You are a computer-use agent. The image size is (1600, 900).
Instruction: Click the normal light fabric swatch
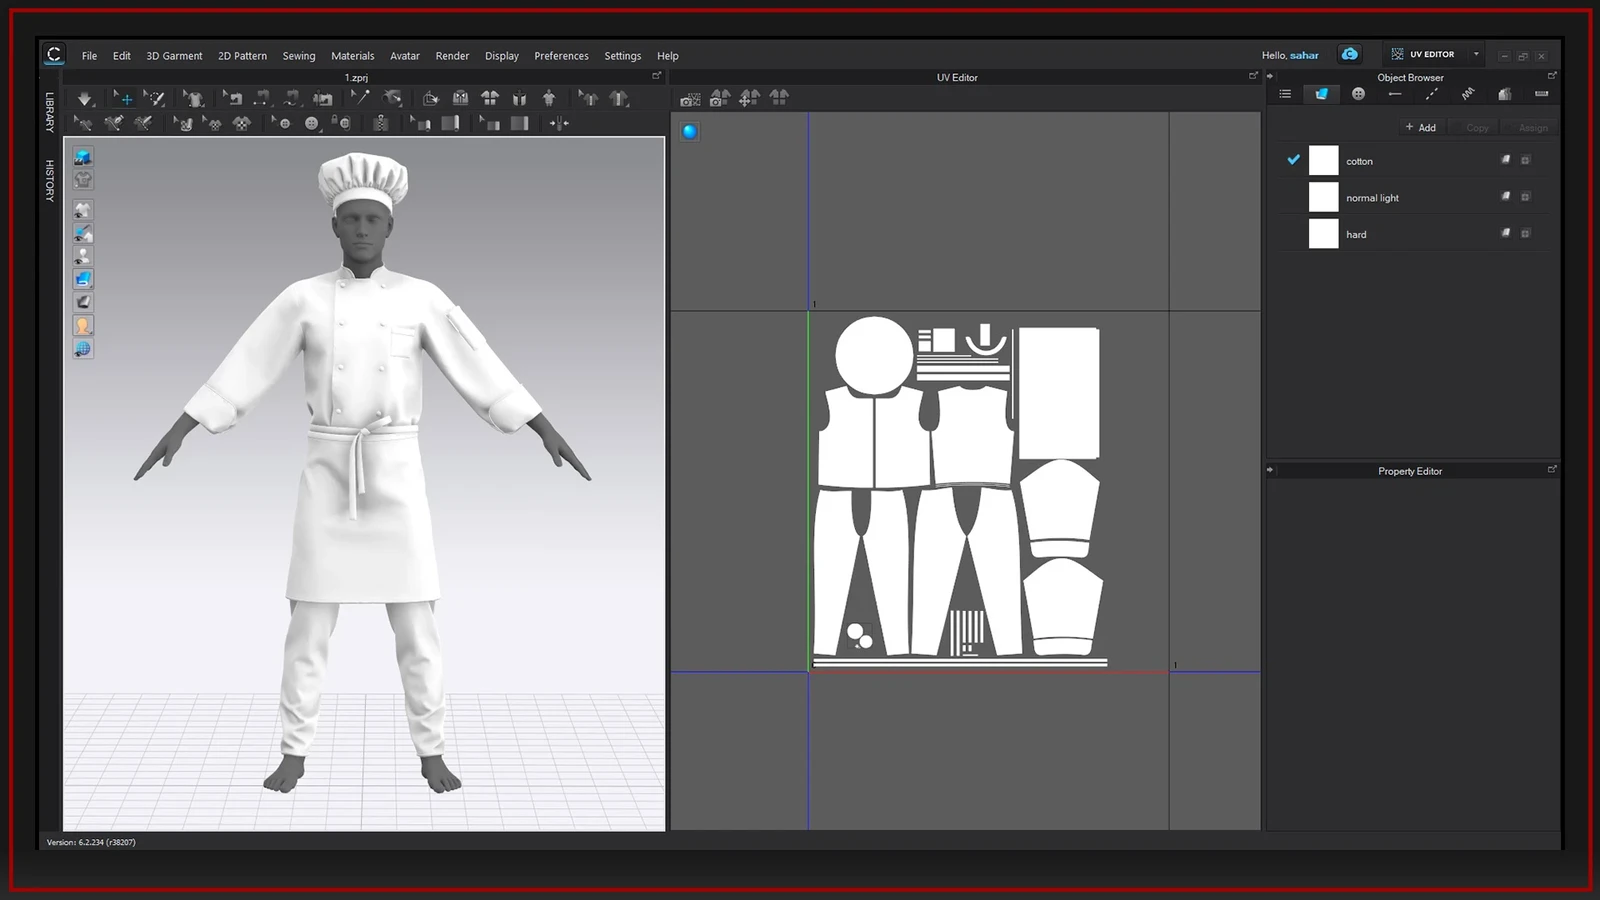[1323, 197]
